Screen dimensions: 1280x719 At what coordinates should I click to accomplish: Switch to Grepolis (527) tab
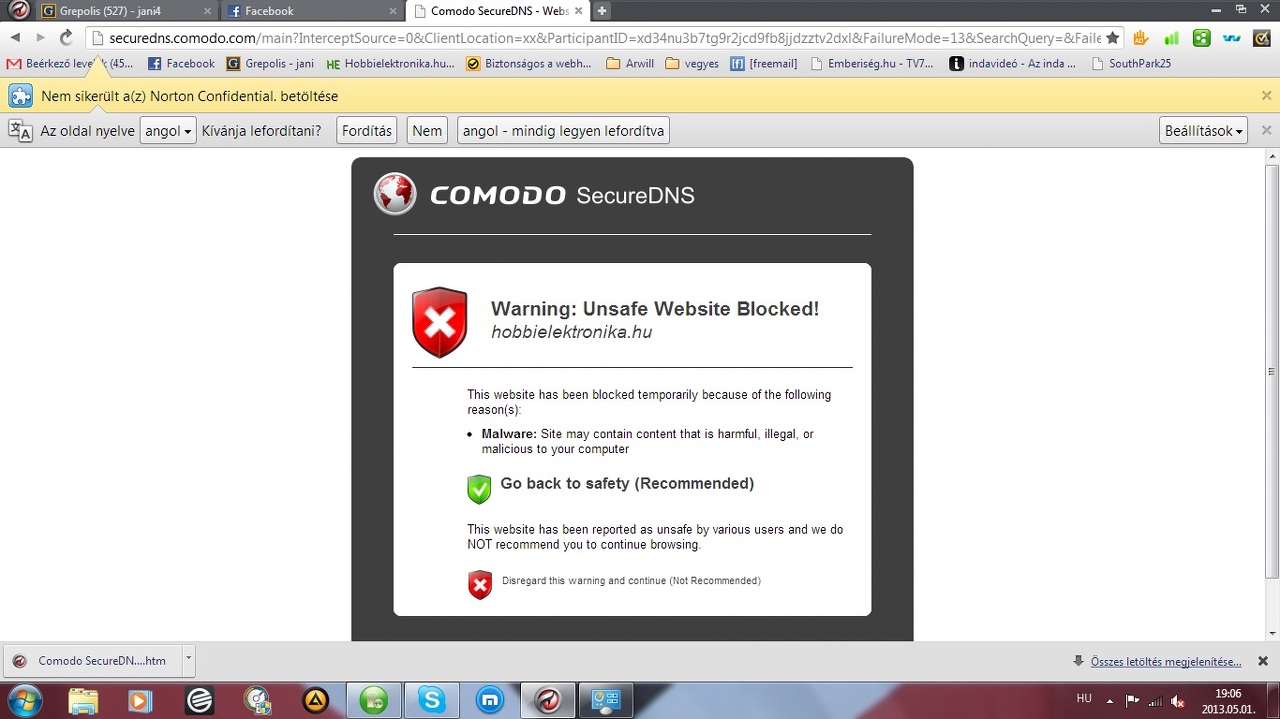point(124,11)
